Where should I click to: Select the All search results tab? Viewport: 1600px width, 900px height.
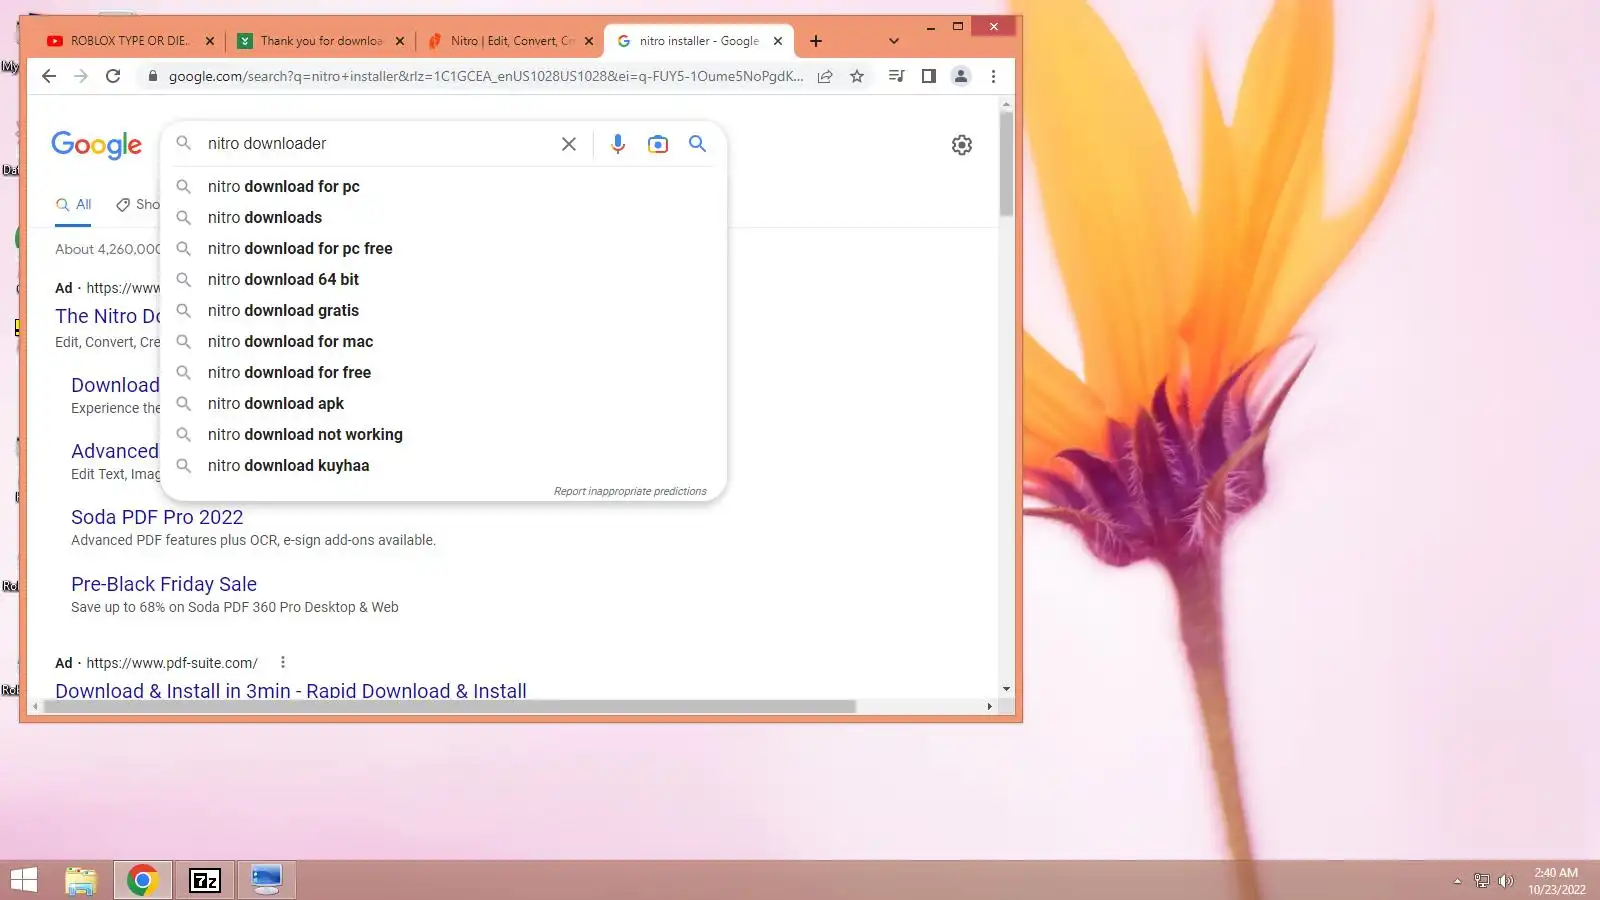74,205
